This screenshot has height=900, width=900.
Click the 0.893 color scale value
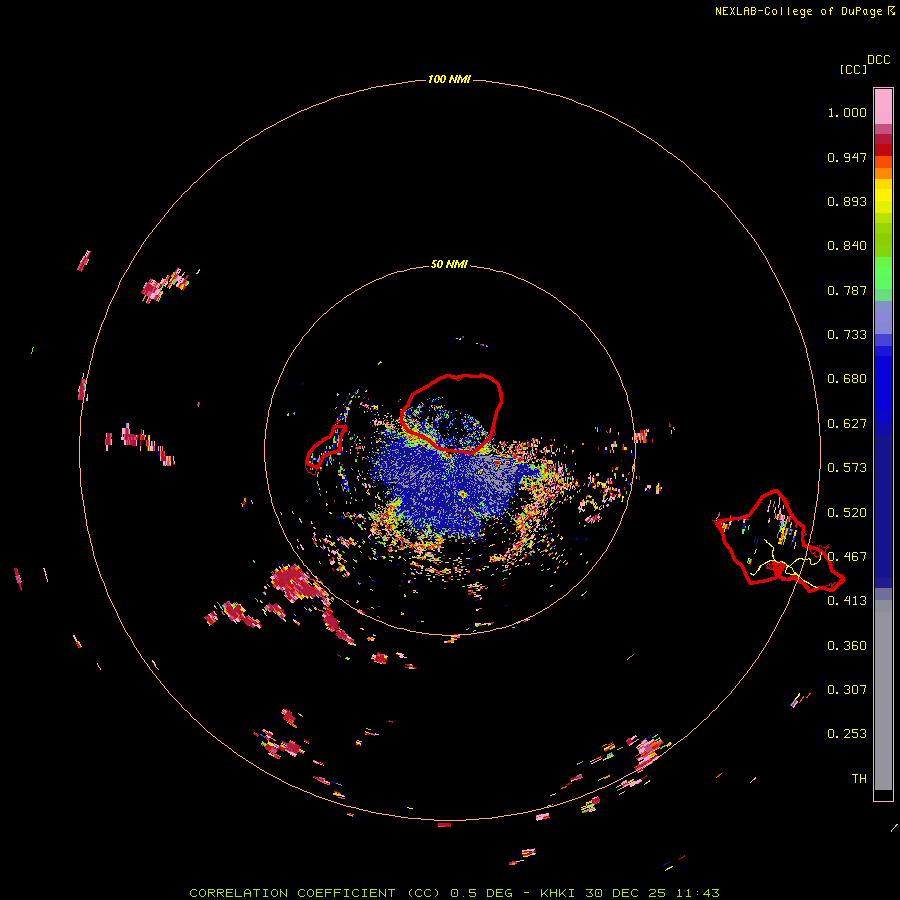[847, 201]
